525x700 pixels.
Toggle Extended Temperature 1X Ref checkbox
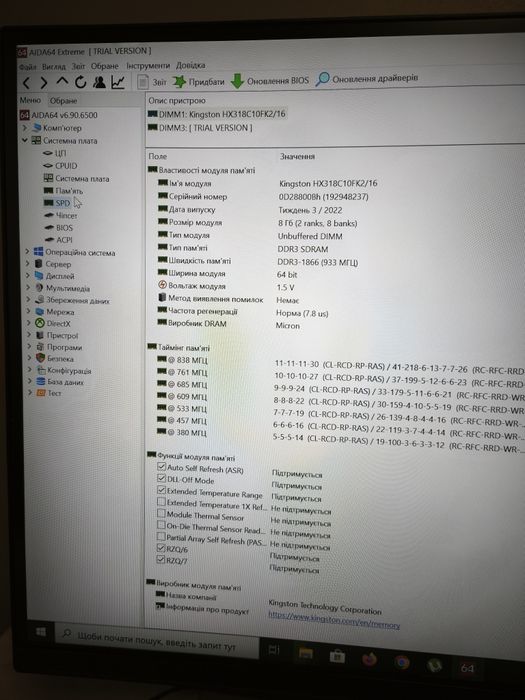[x=161, y=502]
